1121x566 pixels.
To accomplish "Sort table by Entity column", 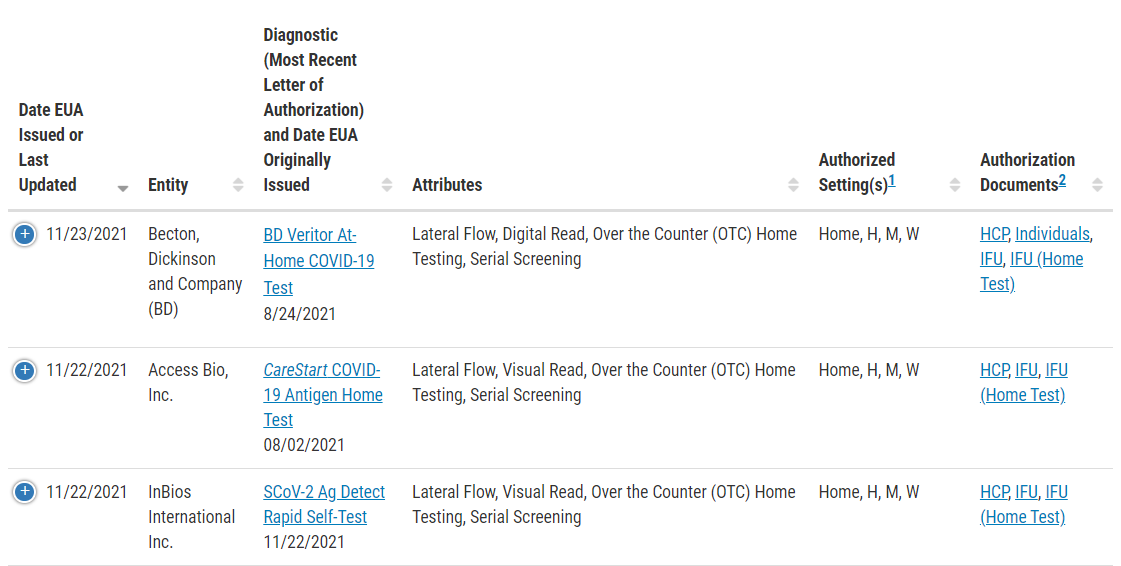I will coord(239,185).
